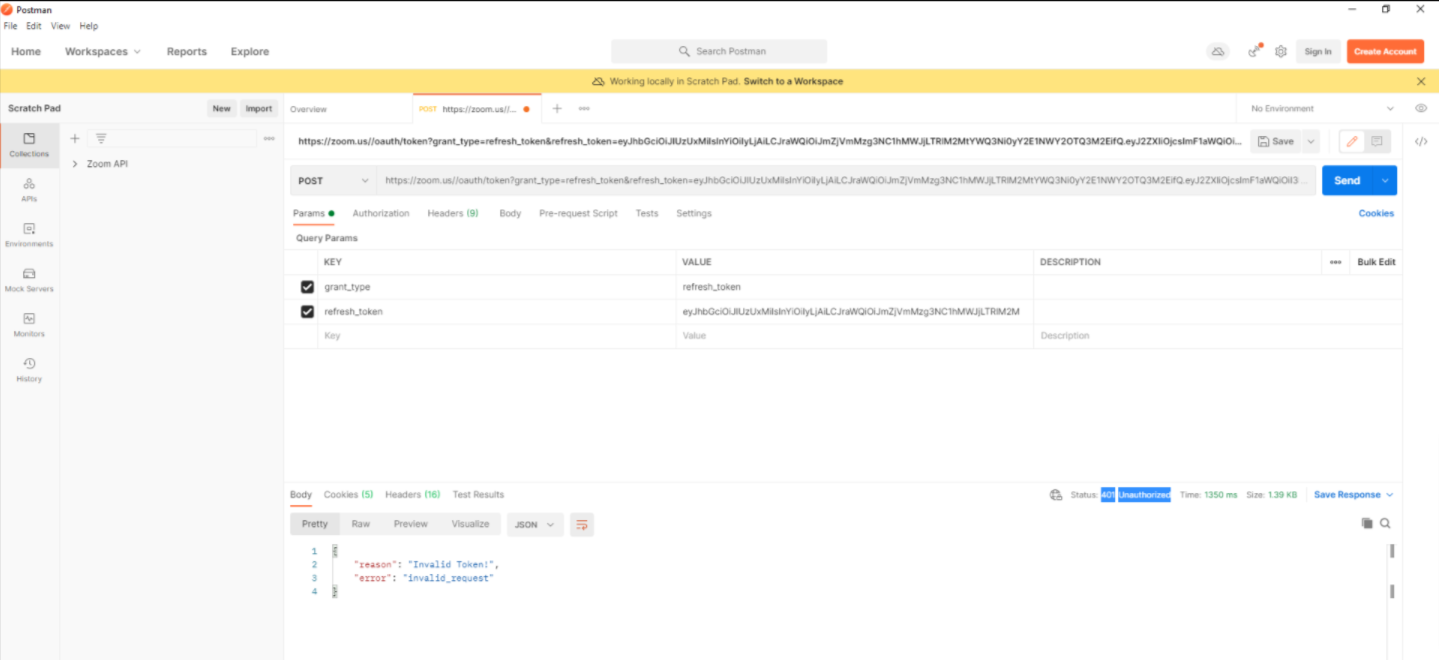The image size is (1439, 660).
Task: Open response Headers (16) tab
Action: pyautogui.click(x=413, y=495)
